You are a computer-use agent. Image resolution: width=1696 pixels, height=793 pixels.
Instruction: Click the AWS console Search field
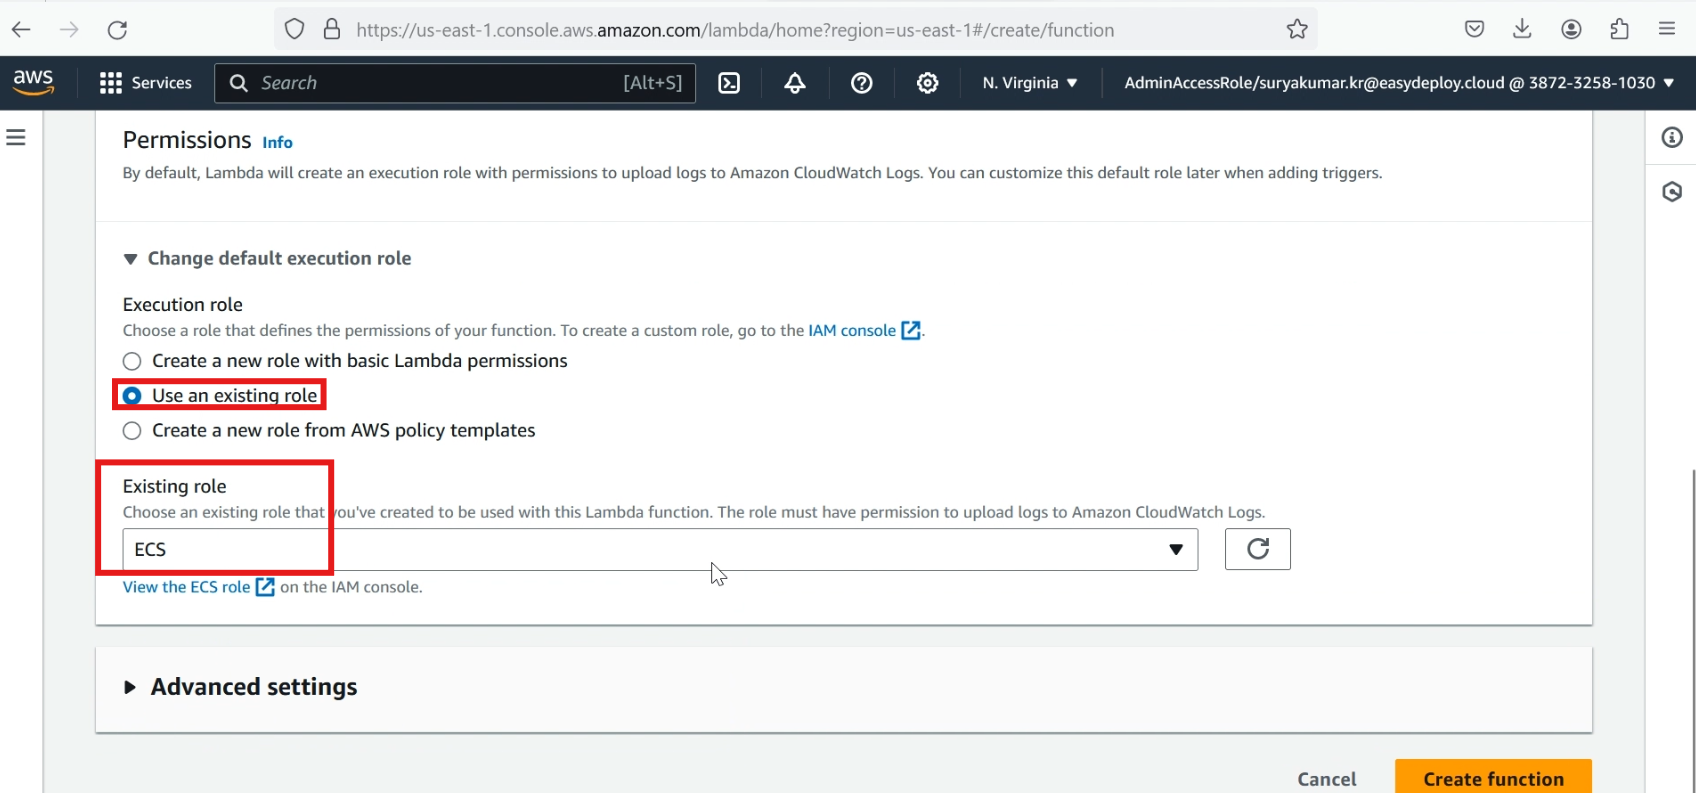(x=455, y=83)
